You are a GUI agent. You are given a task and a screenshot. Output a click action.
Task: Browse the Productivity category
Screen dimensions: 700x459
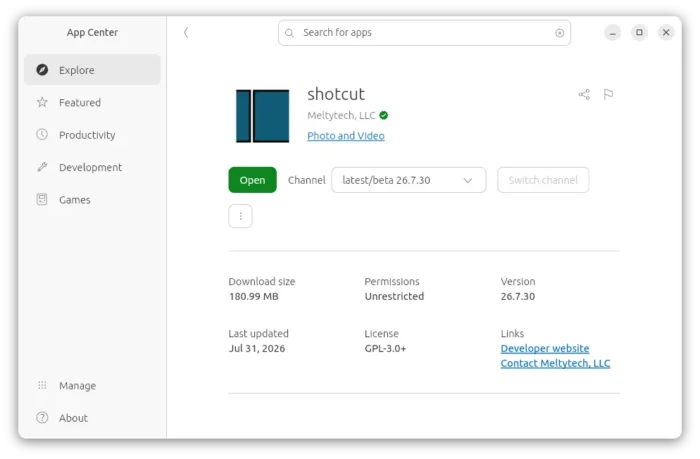[92, 134]
